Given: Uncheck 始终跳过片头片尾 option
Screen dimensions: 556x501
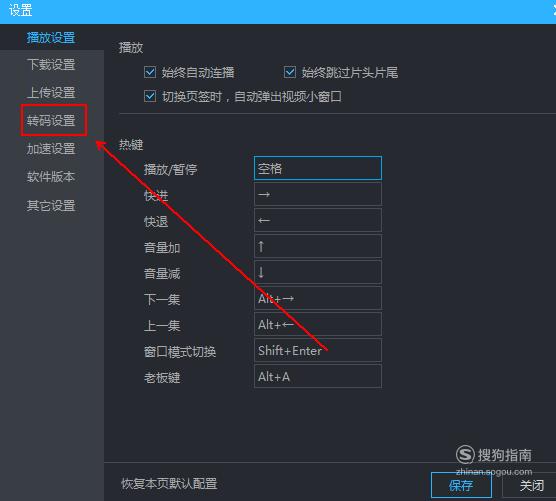Looking at the screenshot, I should coord(290,72).
